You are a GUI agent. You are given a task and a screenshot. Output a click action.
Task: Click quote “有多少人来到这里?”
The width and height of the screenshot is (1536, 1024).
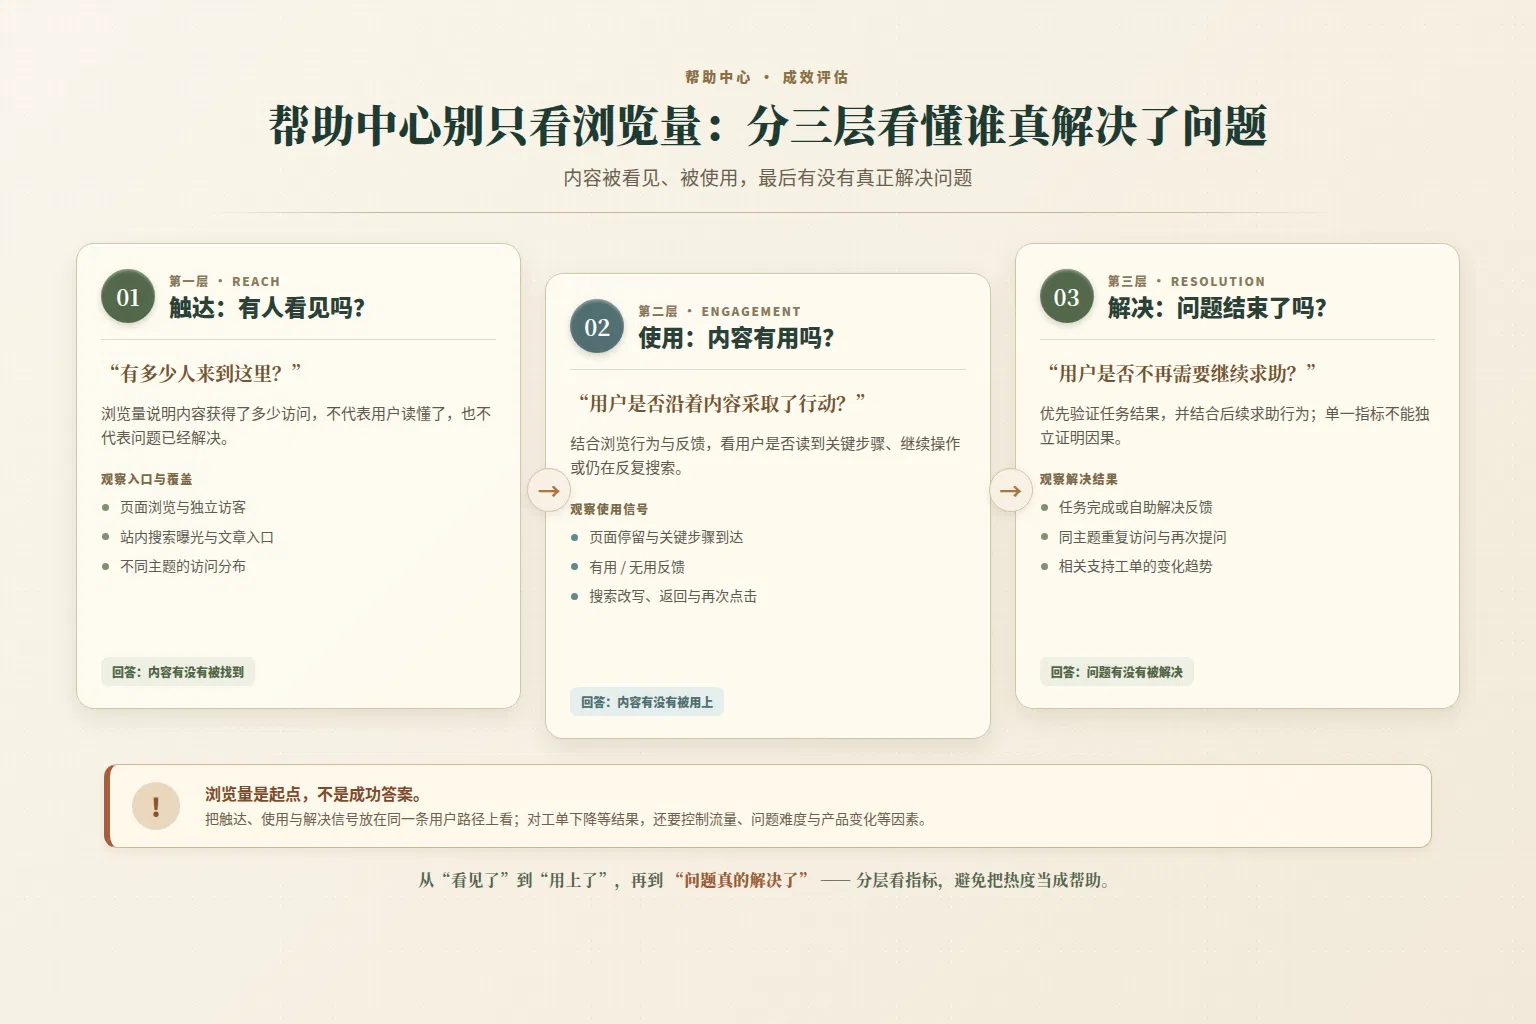point(205,374)
